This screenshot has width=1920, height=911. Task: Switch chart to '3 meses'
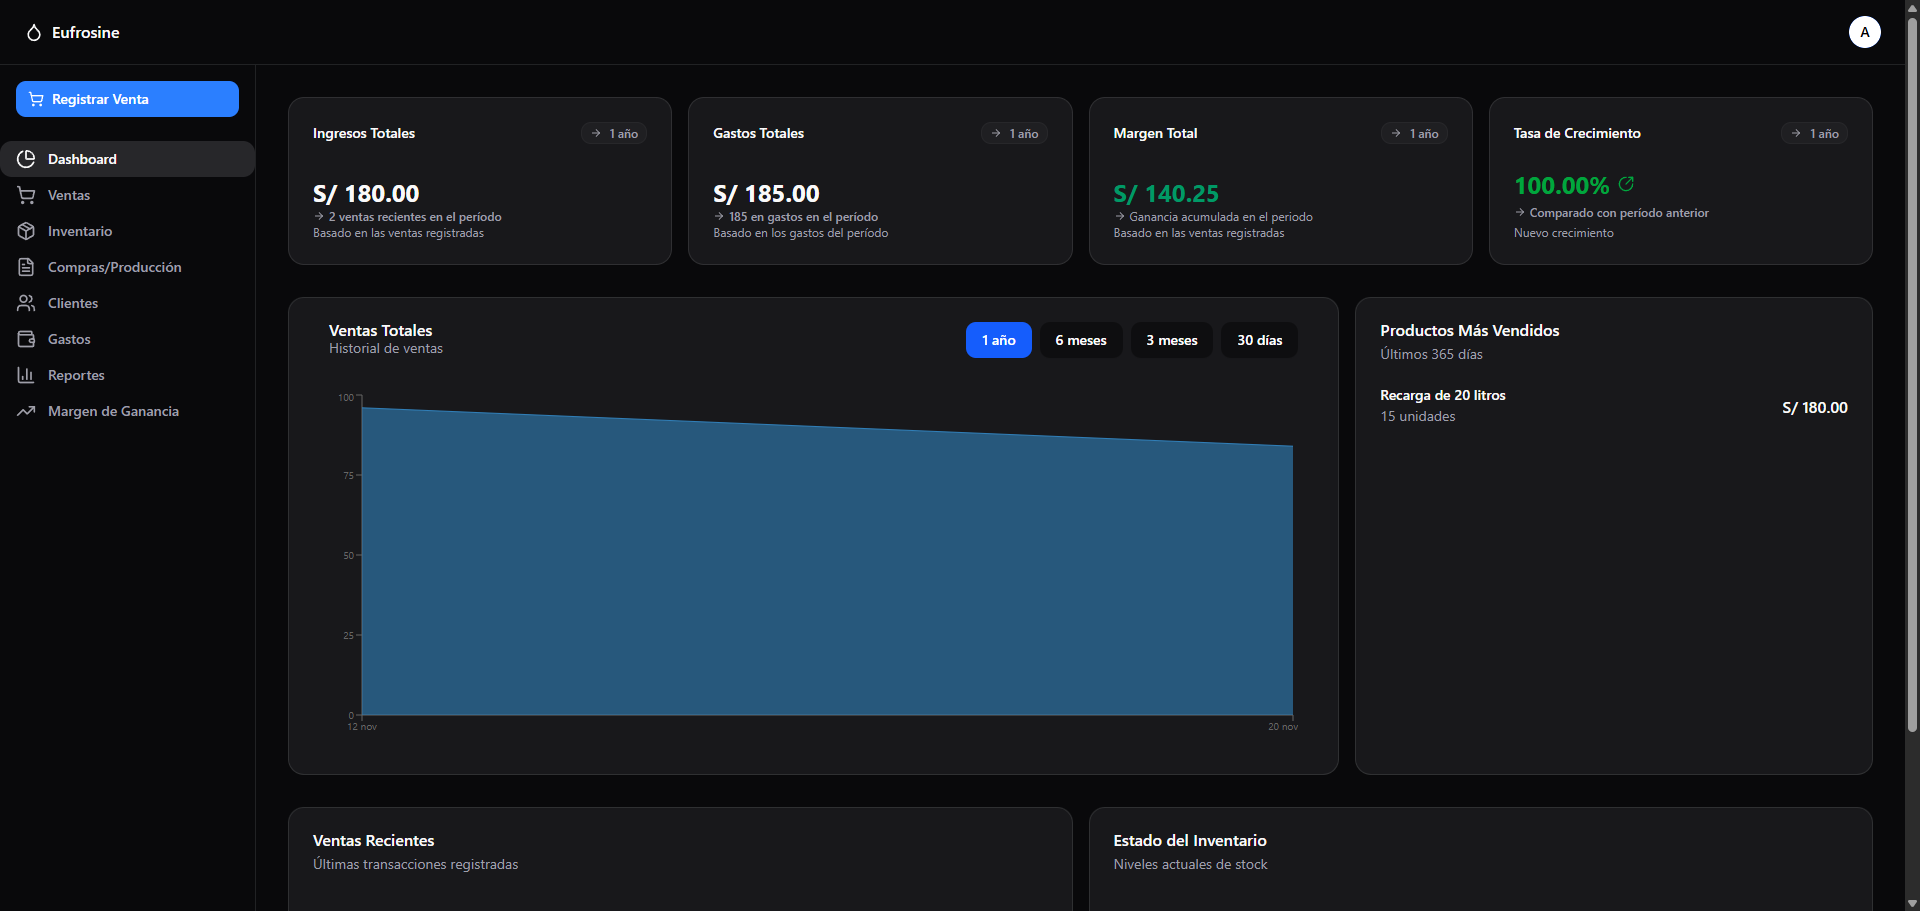[1172, 340]
